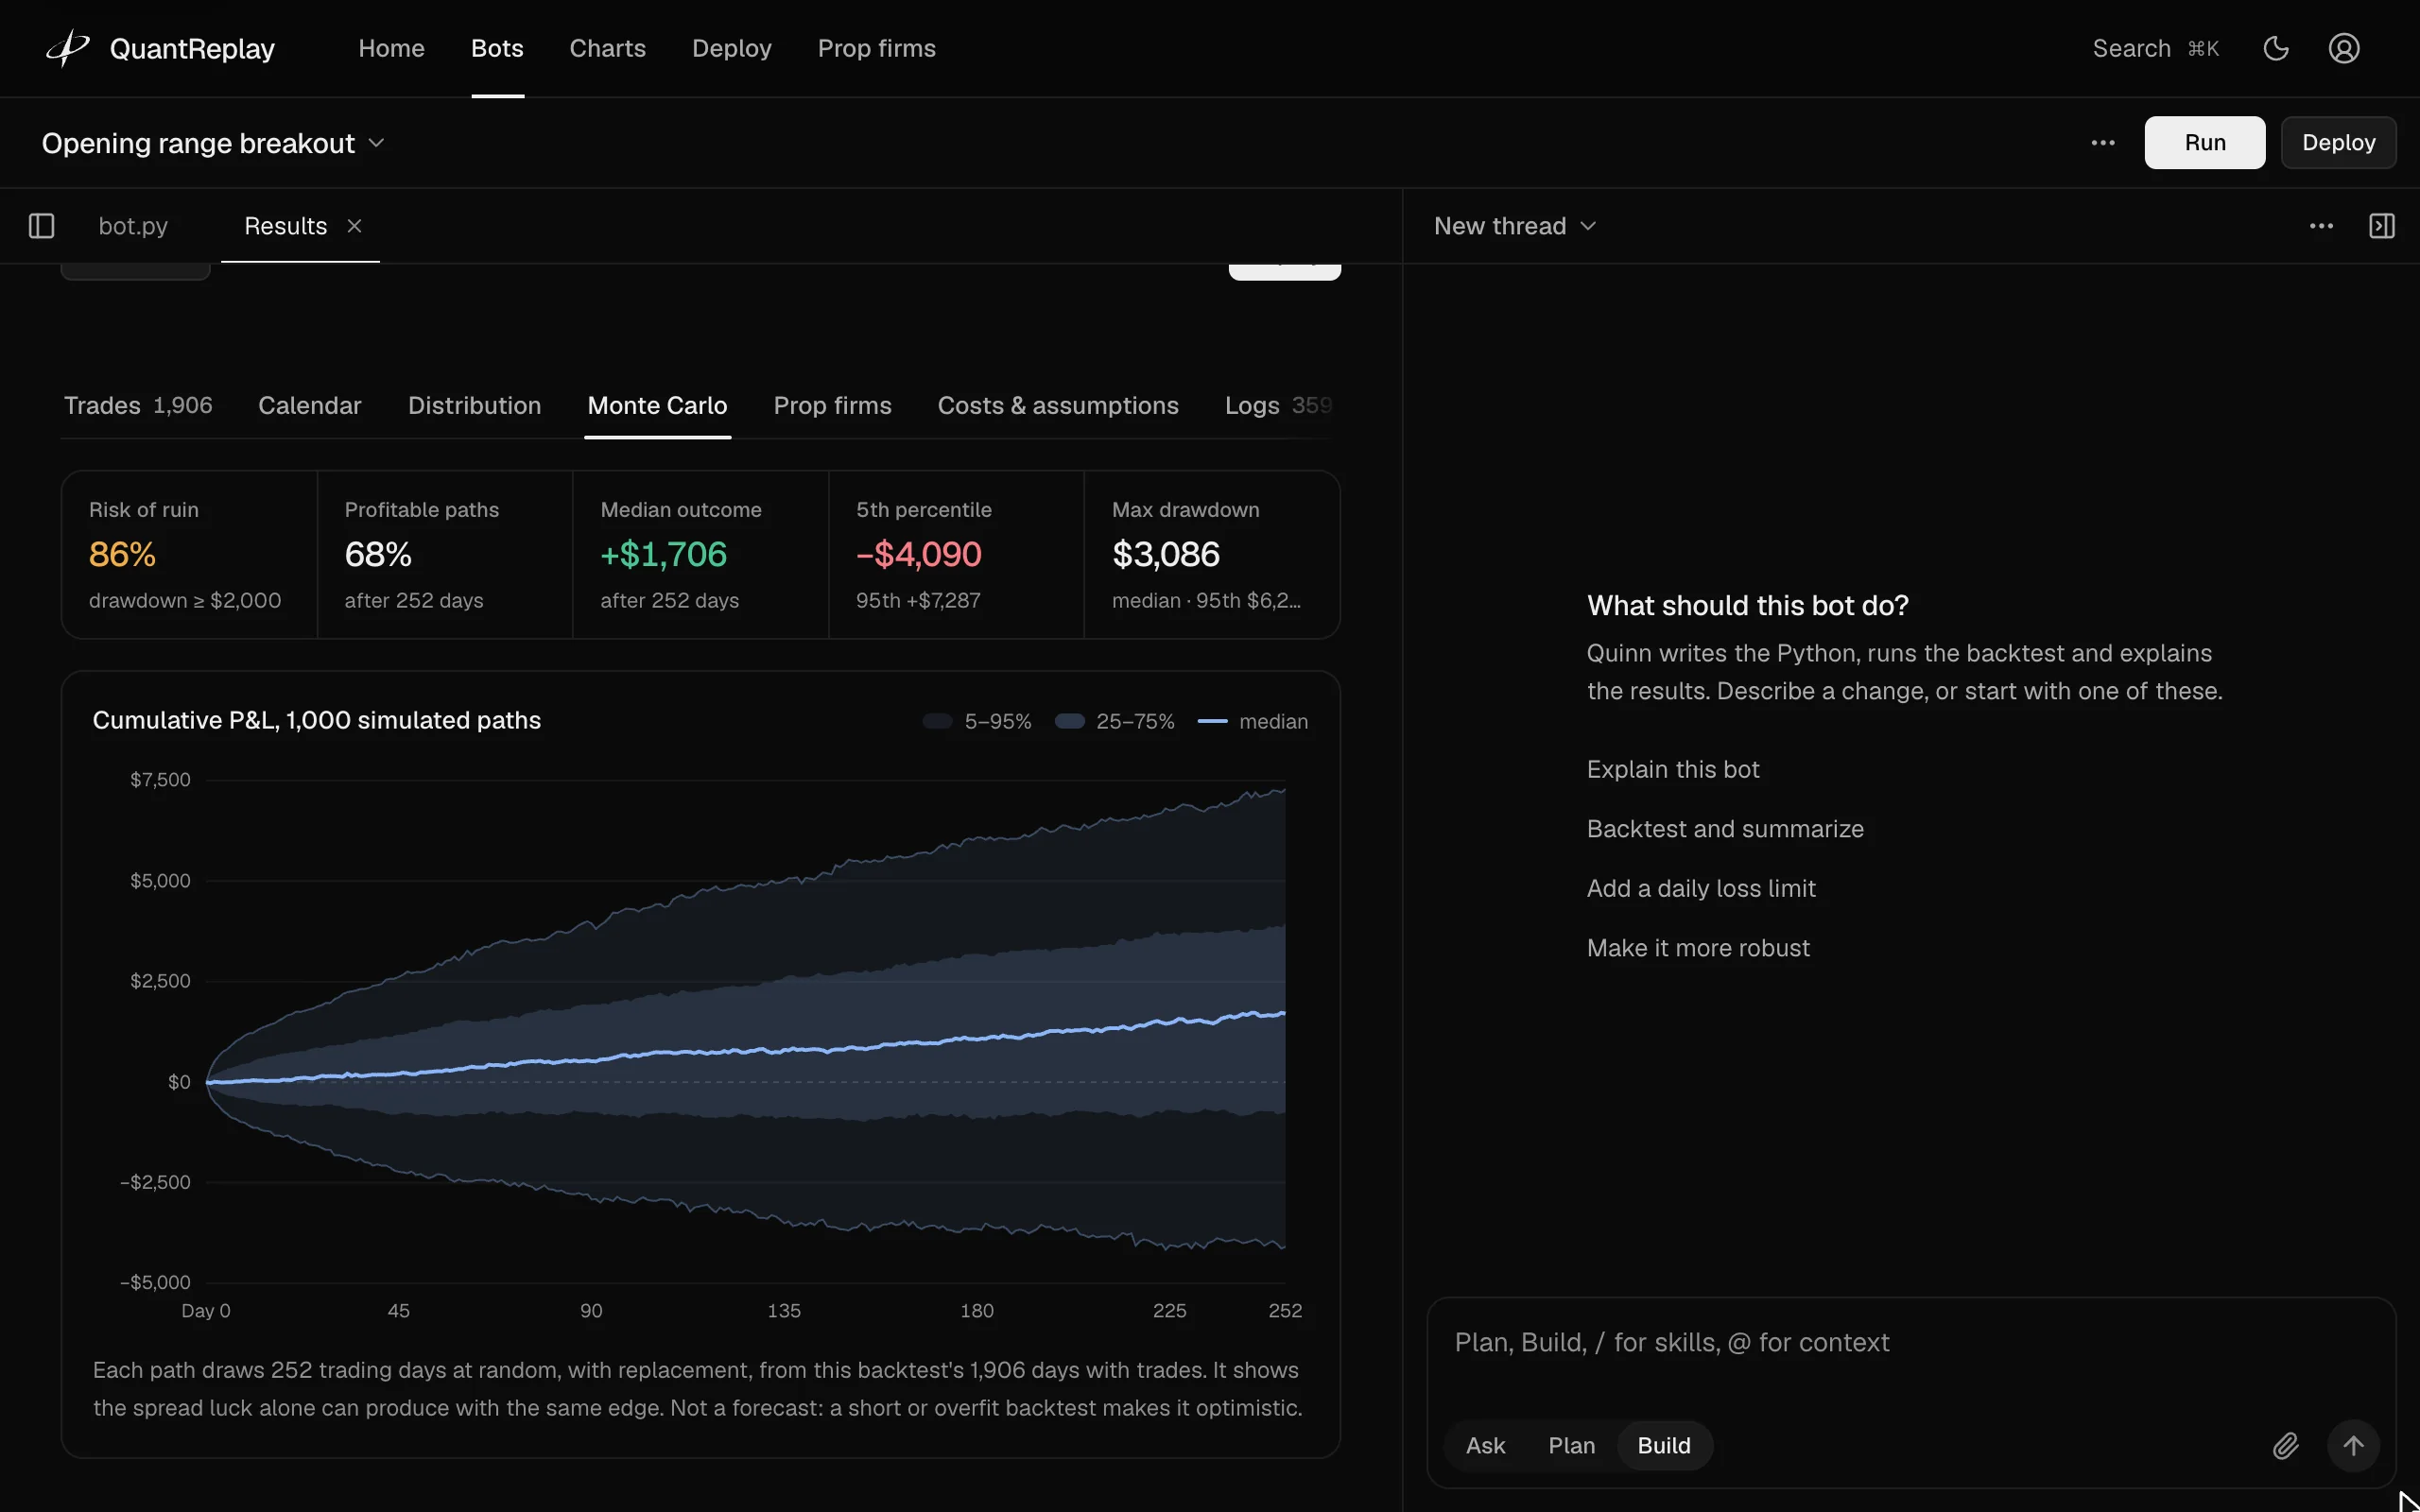Image resolution: width=2420 pixels, height=1512 pixels.
Task: Switch to the bot.py tab
Action: 133,226
